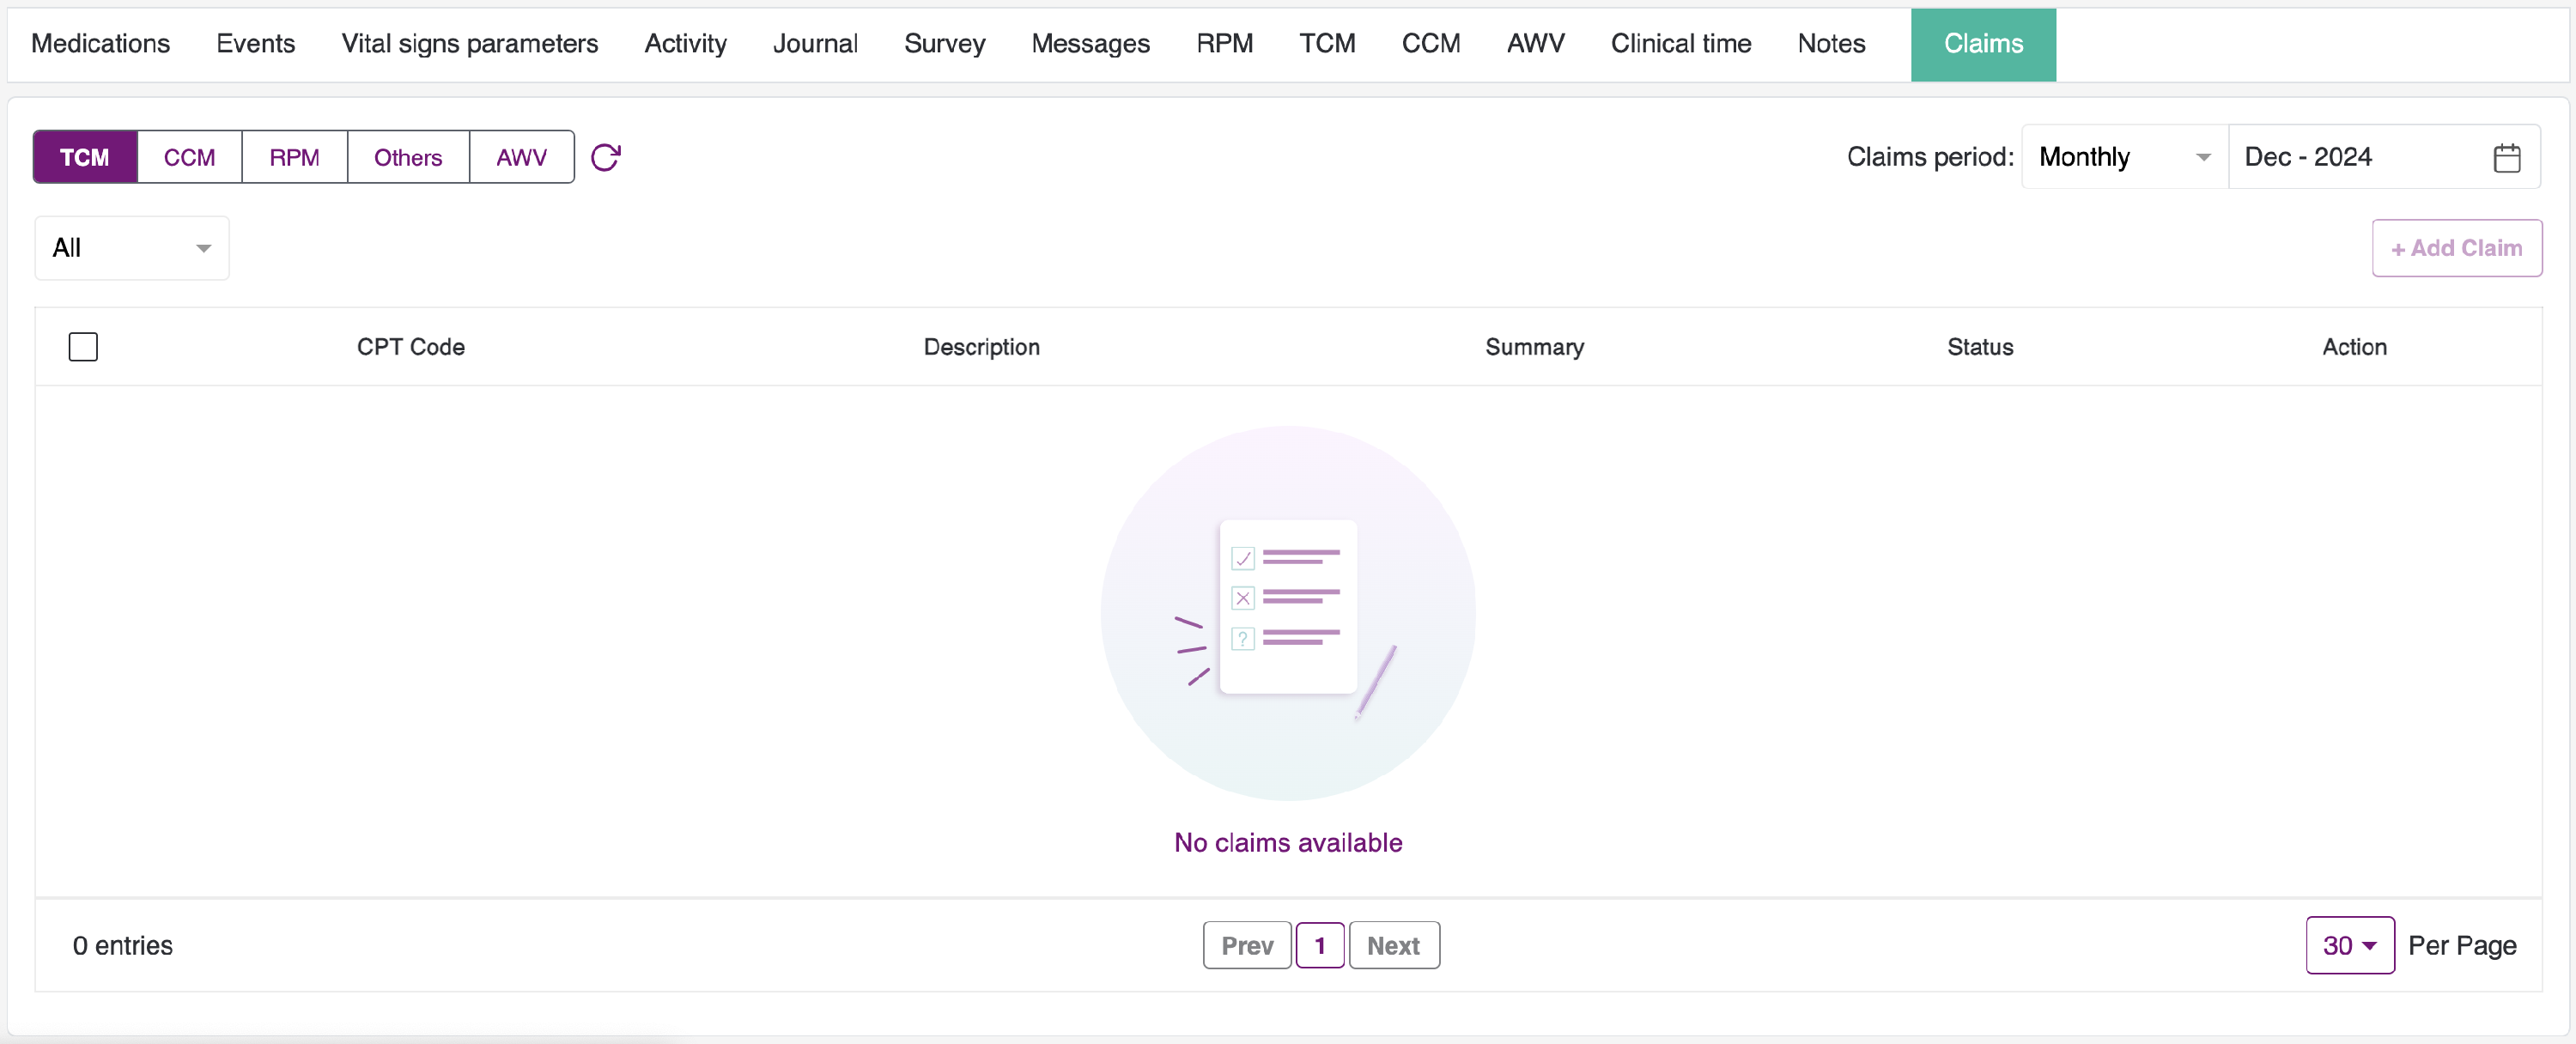Check the select-all claims checkbox

click(83, 347)
